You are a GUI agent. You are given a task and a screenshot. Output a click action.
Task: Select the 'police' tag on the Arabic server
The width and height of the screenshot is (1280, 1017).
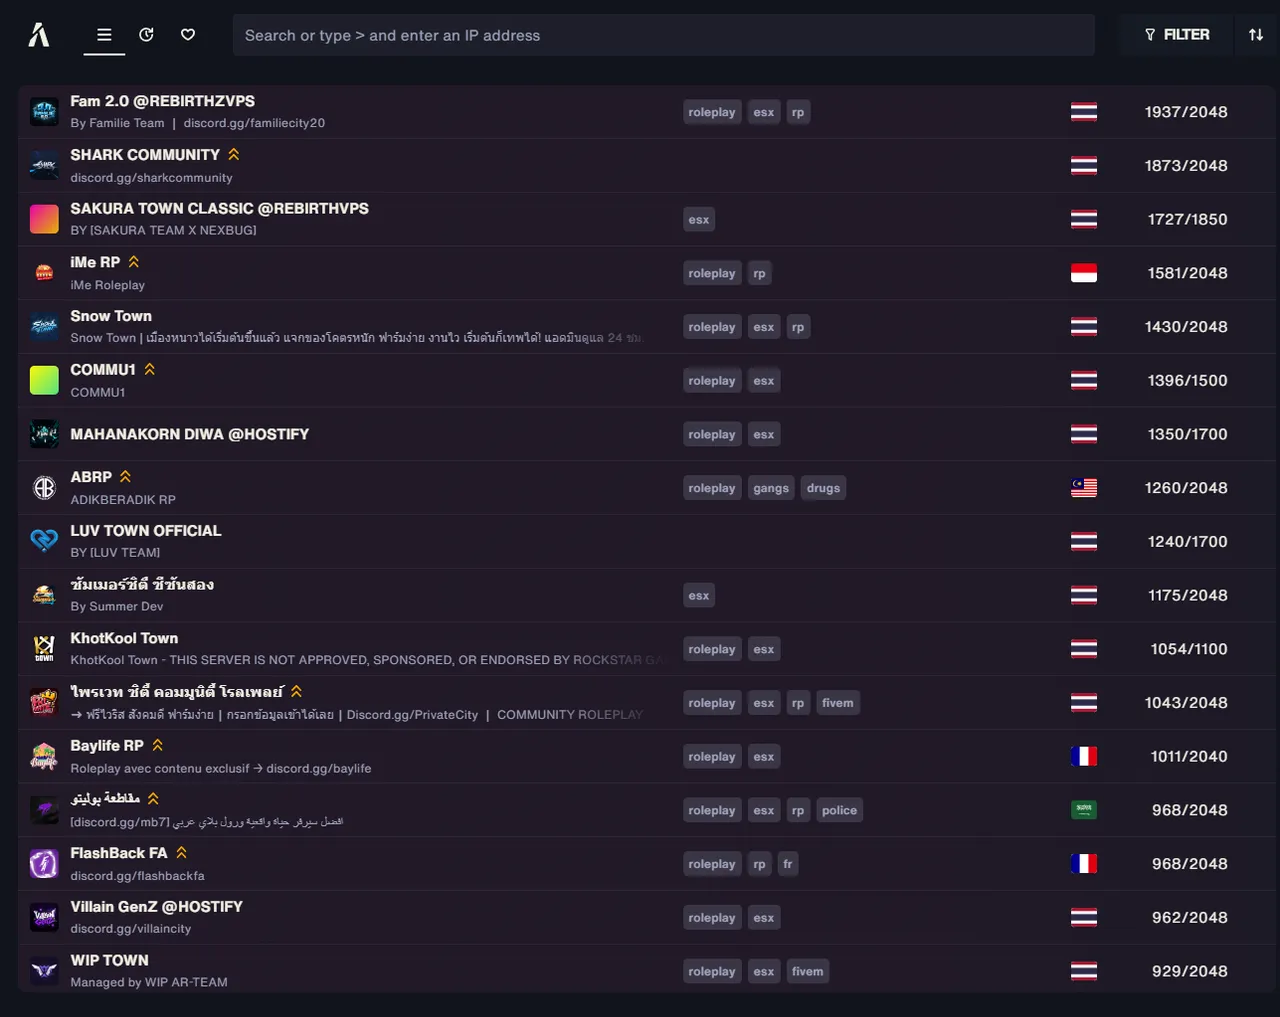839,810
